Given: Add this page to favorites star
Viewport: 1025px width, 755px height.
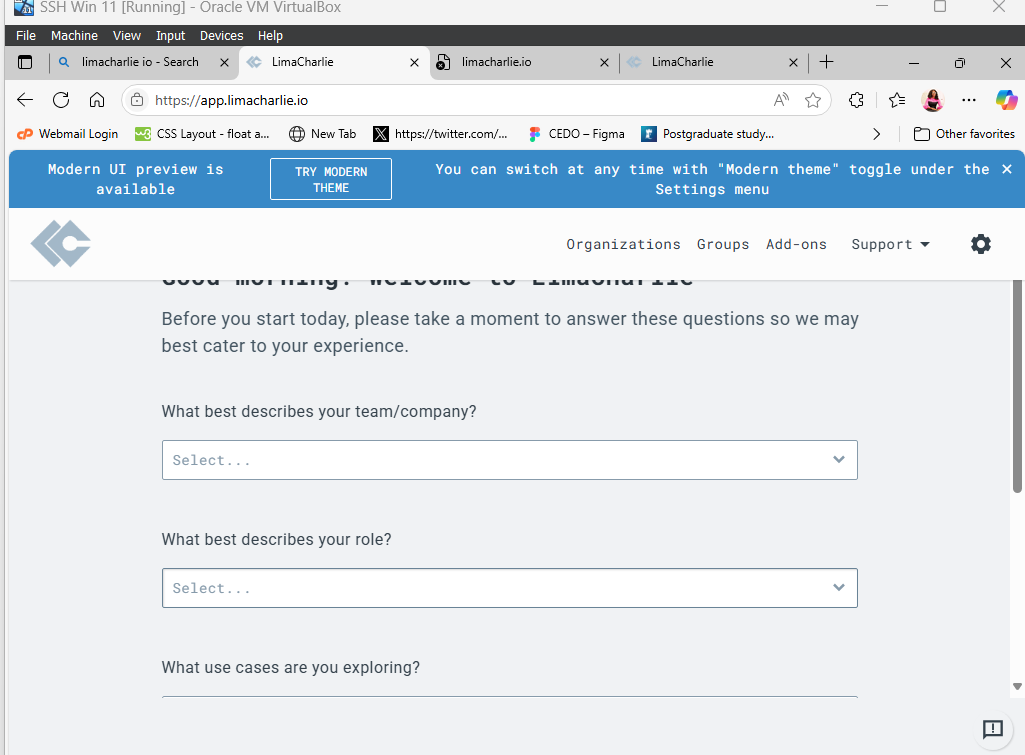Looking at the screenshot, I should (813, 100).
